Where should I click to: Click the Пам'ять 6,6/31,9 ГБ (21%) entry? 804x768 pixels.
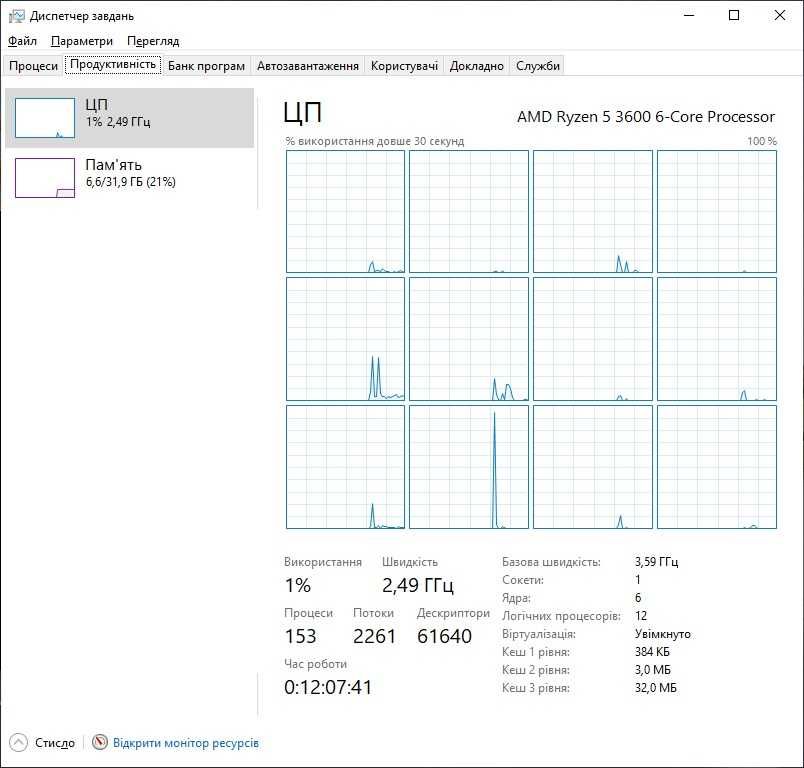129,178
